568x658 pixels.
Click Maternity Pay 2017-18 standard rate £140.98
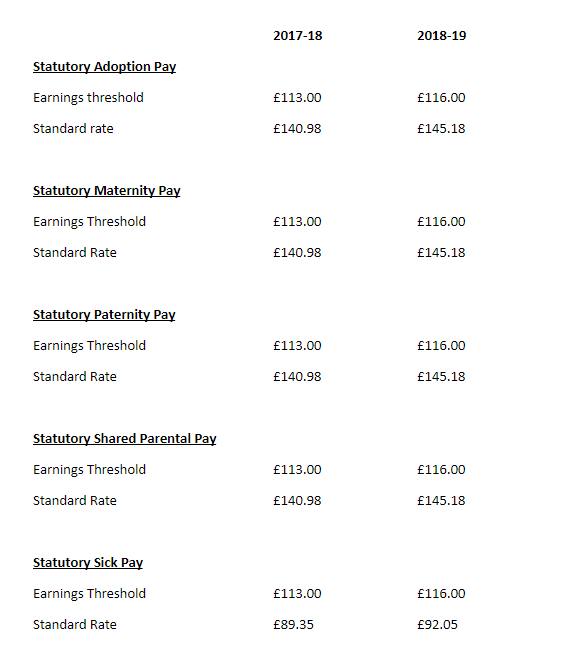297,253
